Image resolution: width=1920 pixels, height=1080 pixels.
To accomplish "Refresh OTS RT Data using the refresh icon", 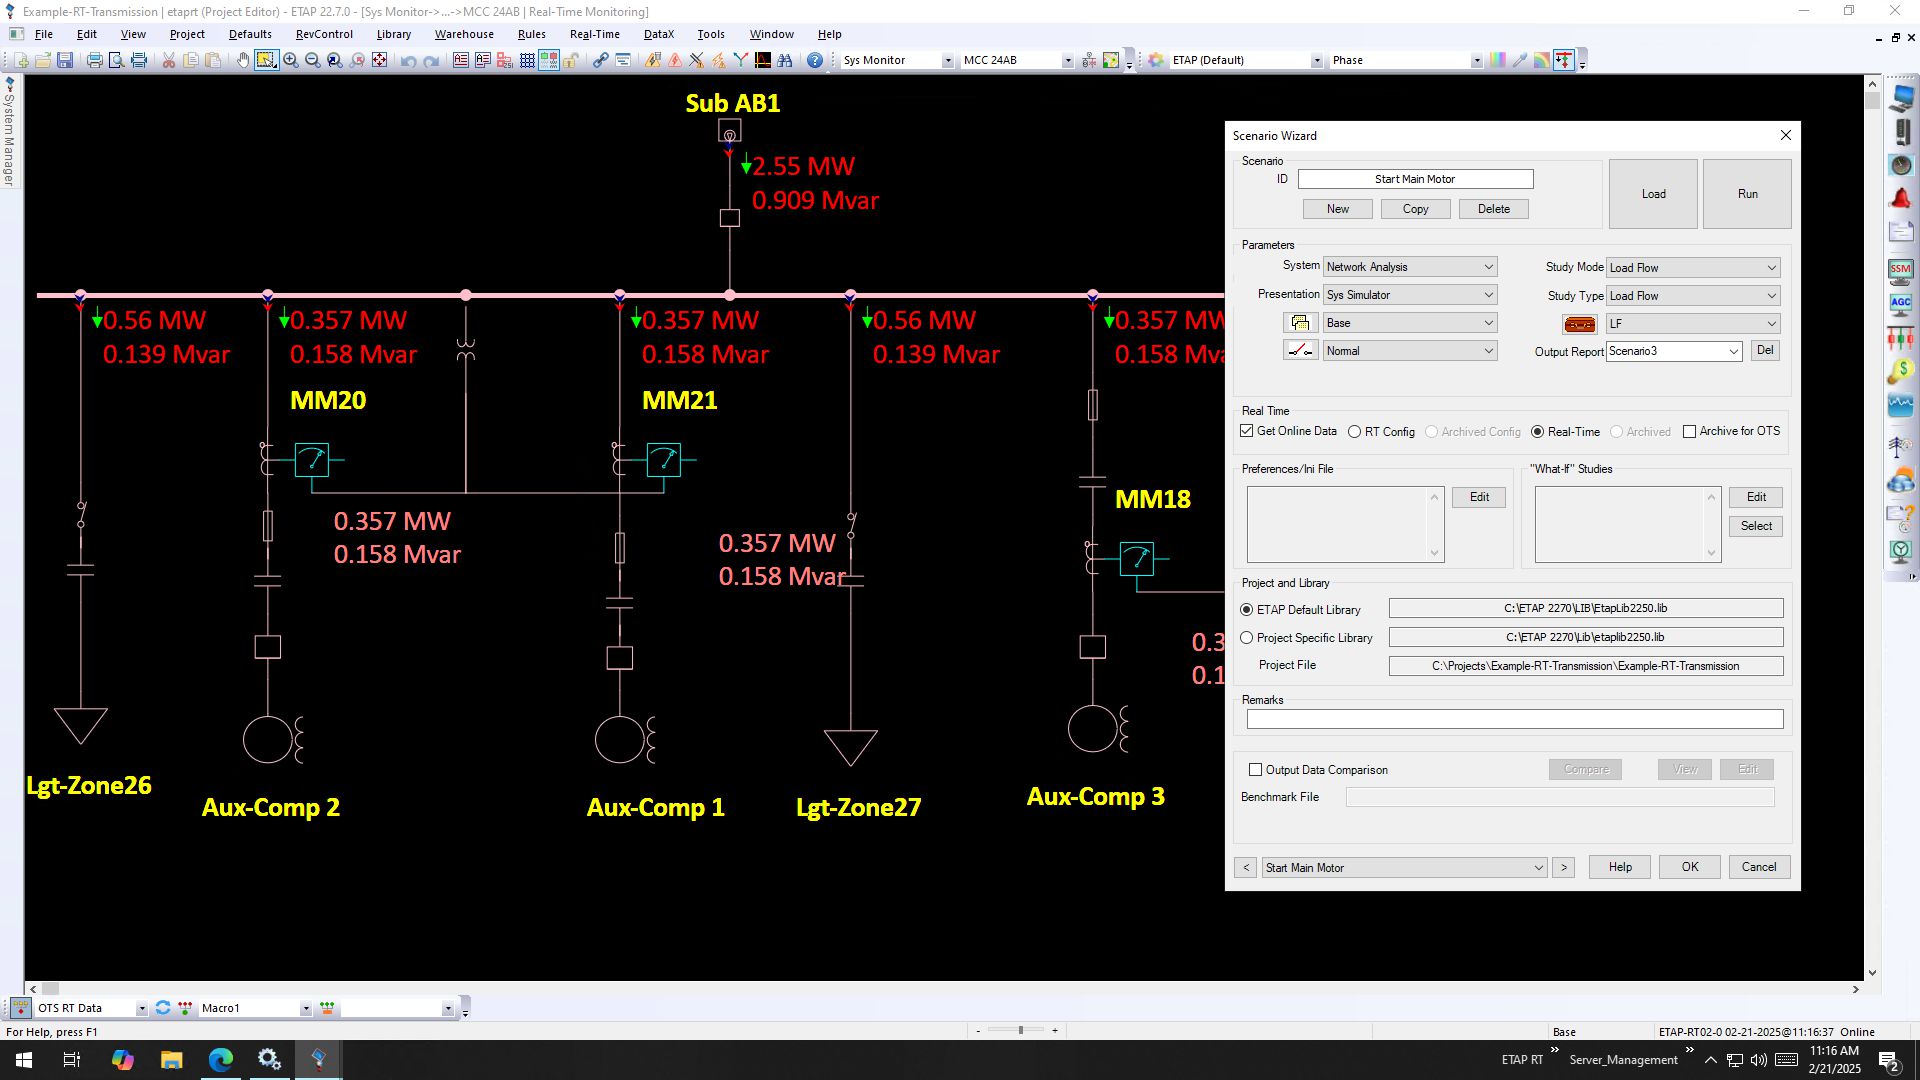I will coord(163,1008).
